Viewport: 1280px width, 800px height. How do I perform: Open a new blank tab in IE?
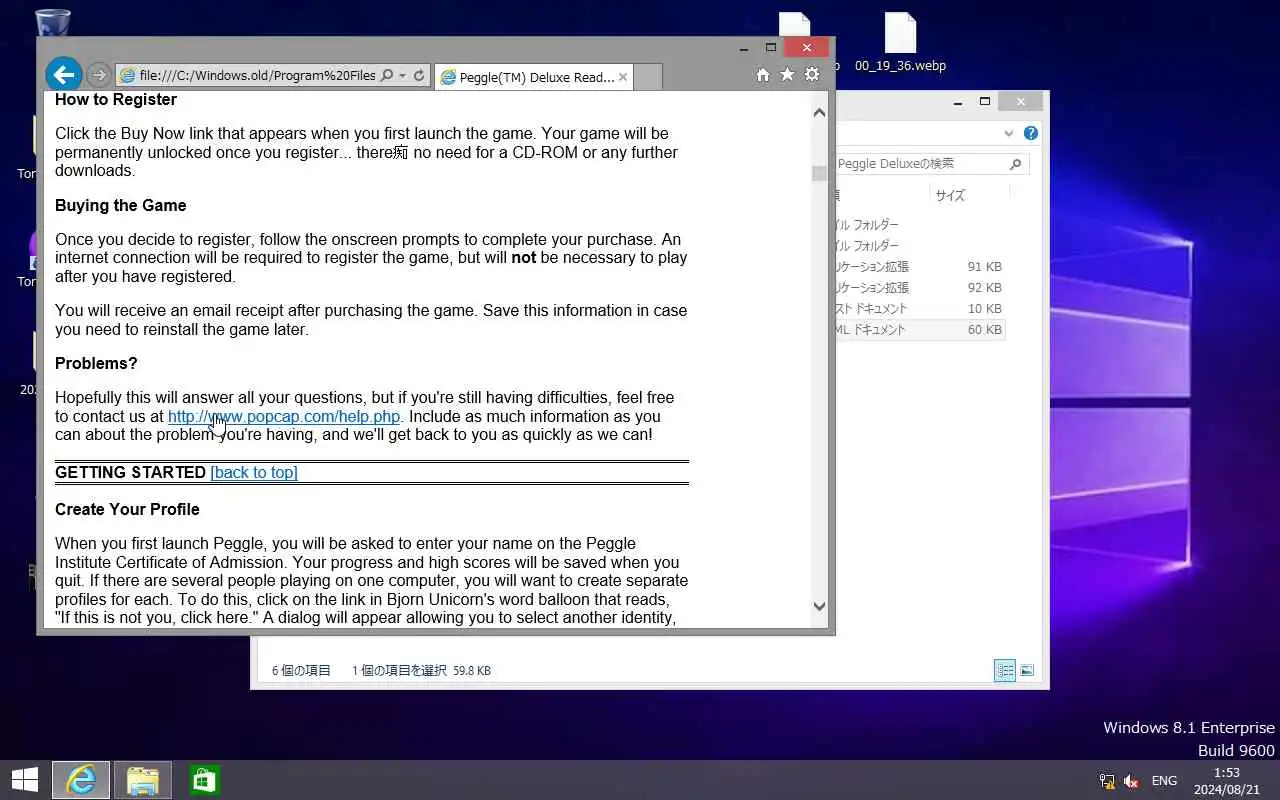(648, 77)
